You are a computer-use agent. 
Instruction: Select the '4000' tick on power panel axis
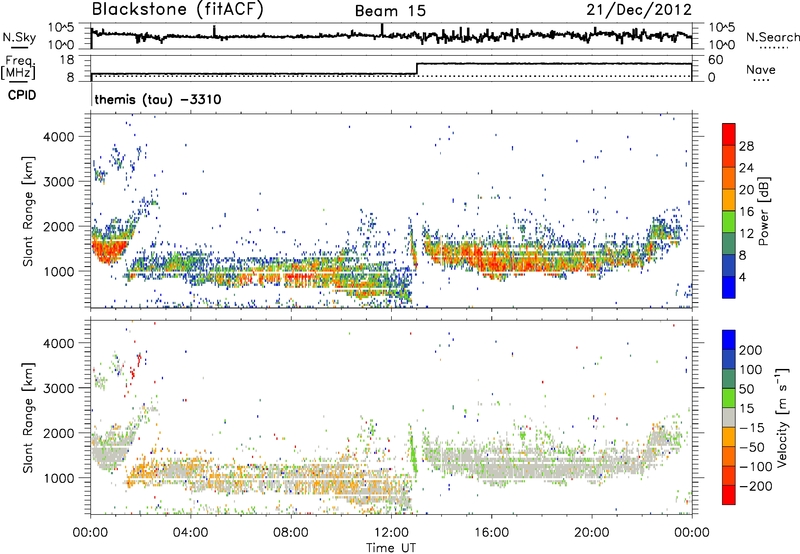(59, 137)
